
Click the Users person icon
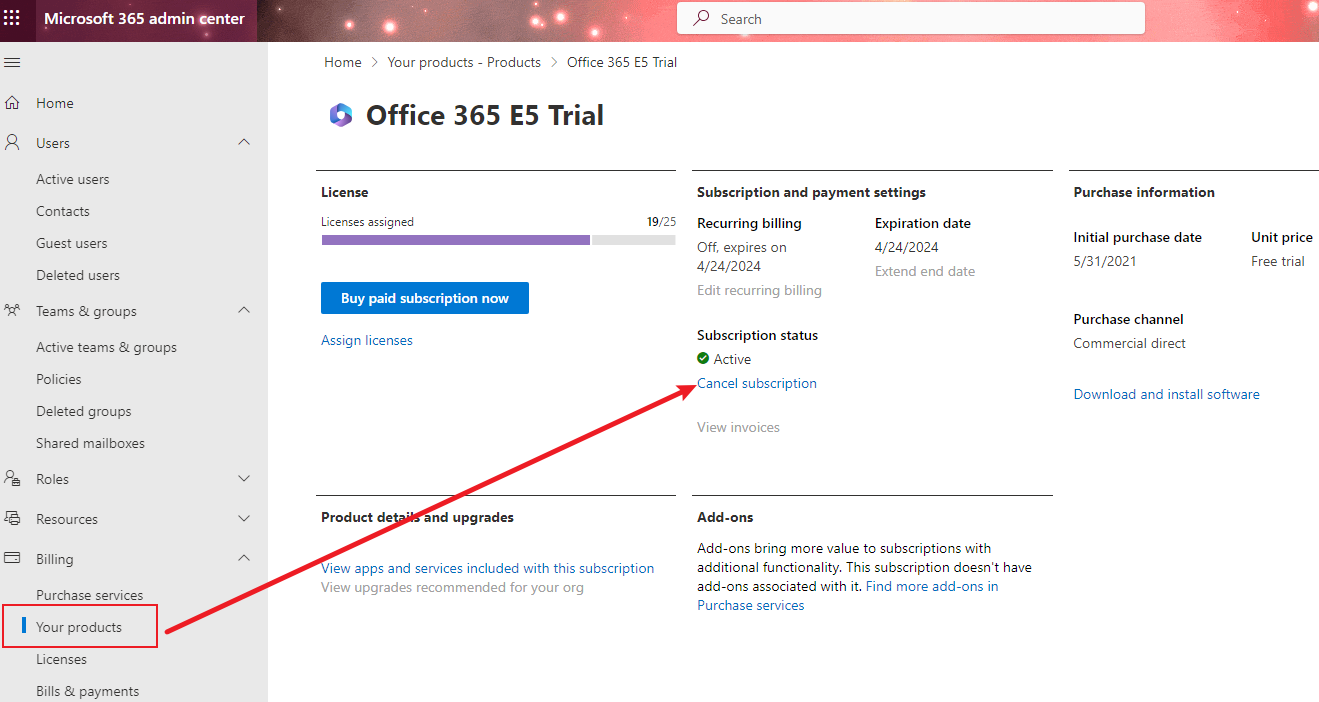[x=12, y=143]
